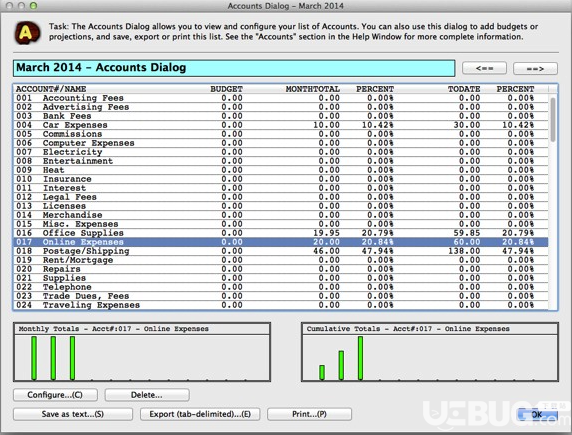Click tallest bar in Cumulative Totals chart
This screenshot has height=435, width=572.
click(360, 358)
